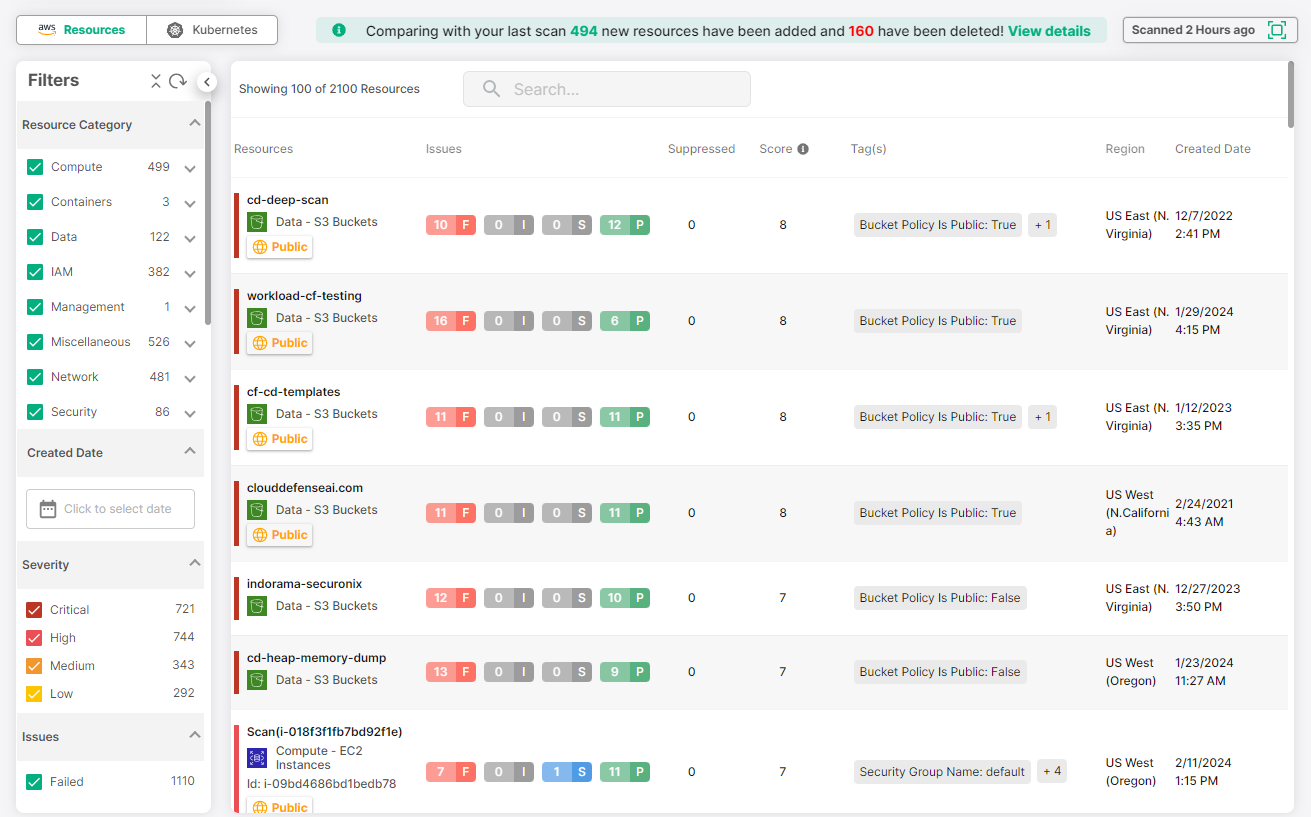The width and height of the screenshot is (1311, 817).
Task: Switch to the Kubernetes tab
Action: pyautogui.click(x=212, y=30)
